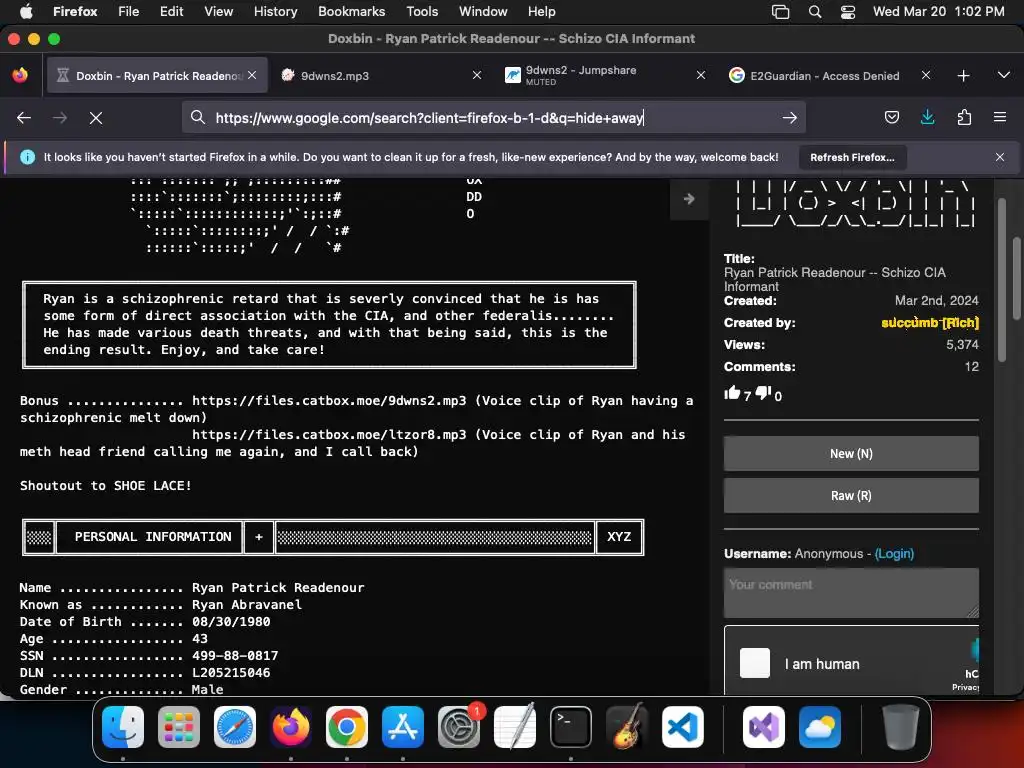This screenshot has height=768, width=1024.
Task: Open the Help menu
Action: pos(541,11)
